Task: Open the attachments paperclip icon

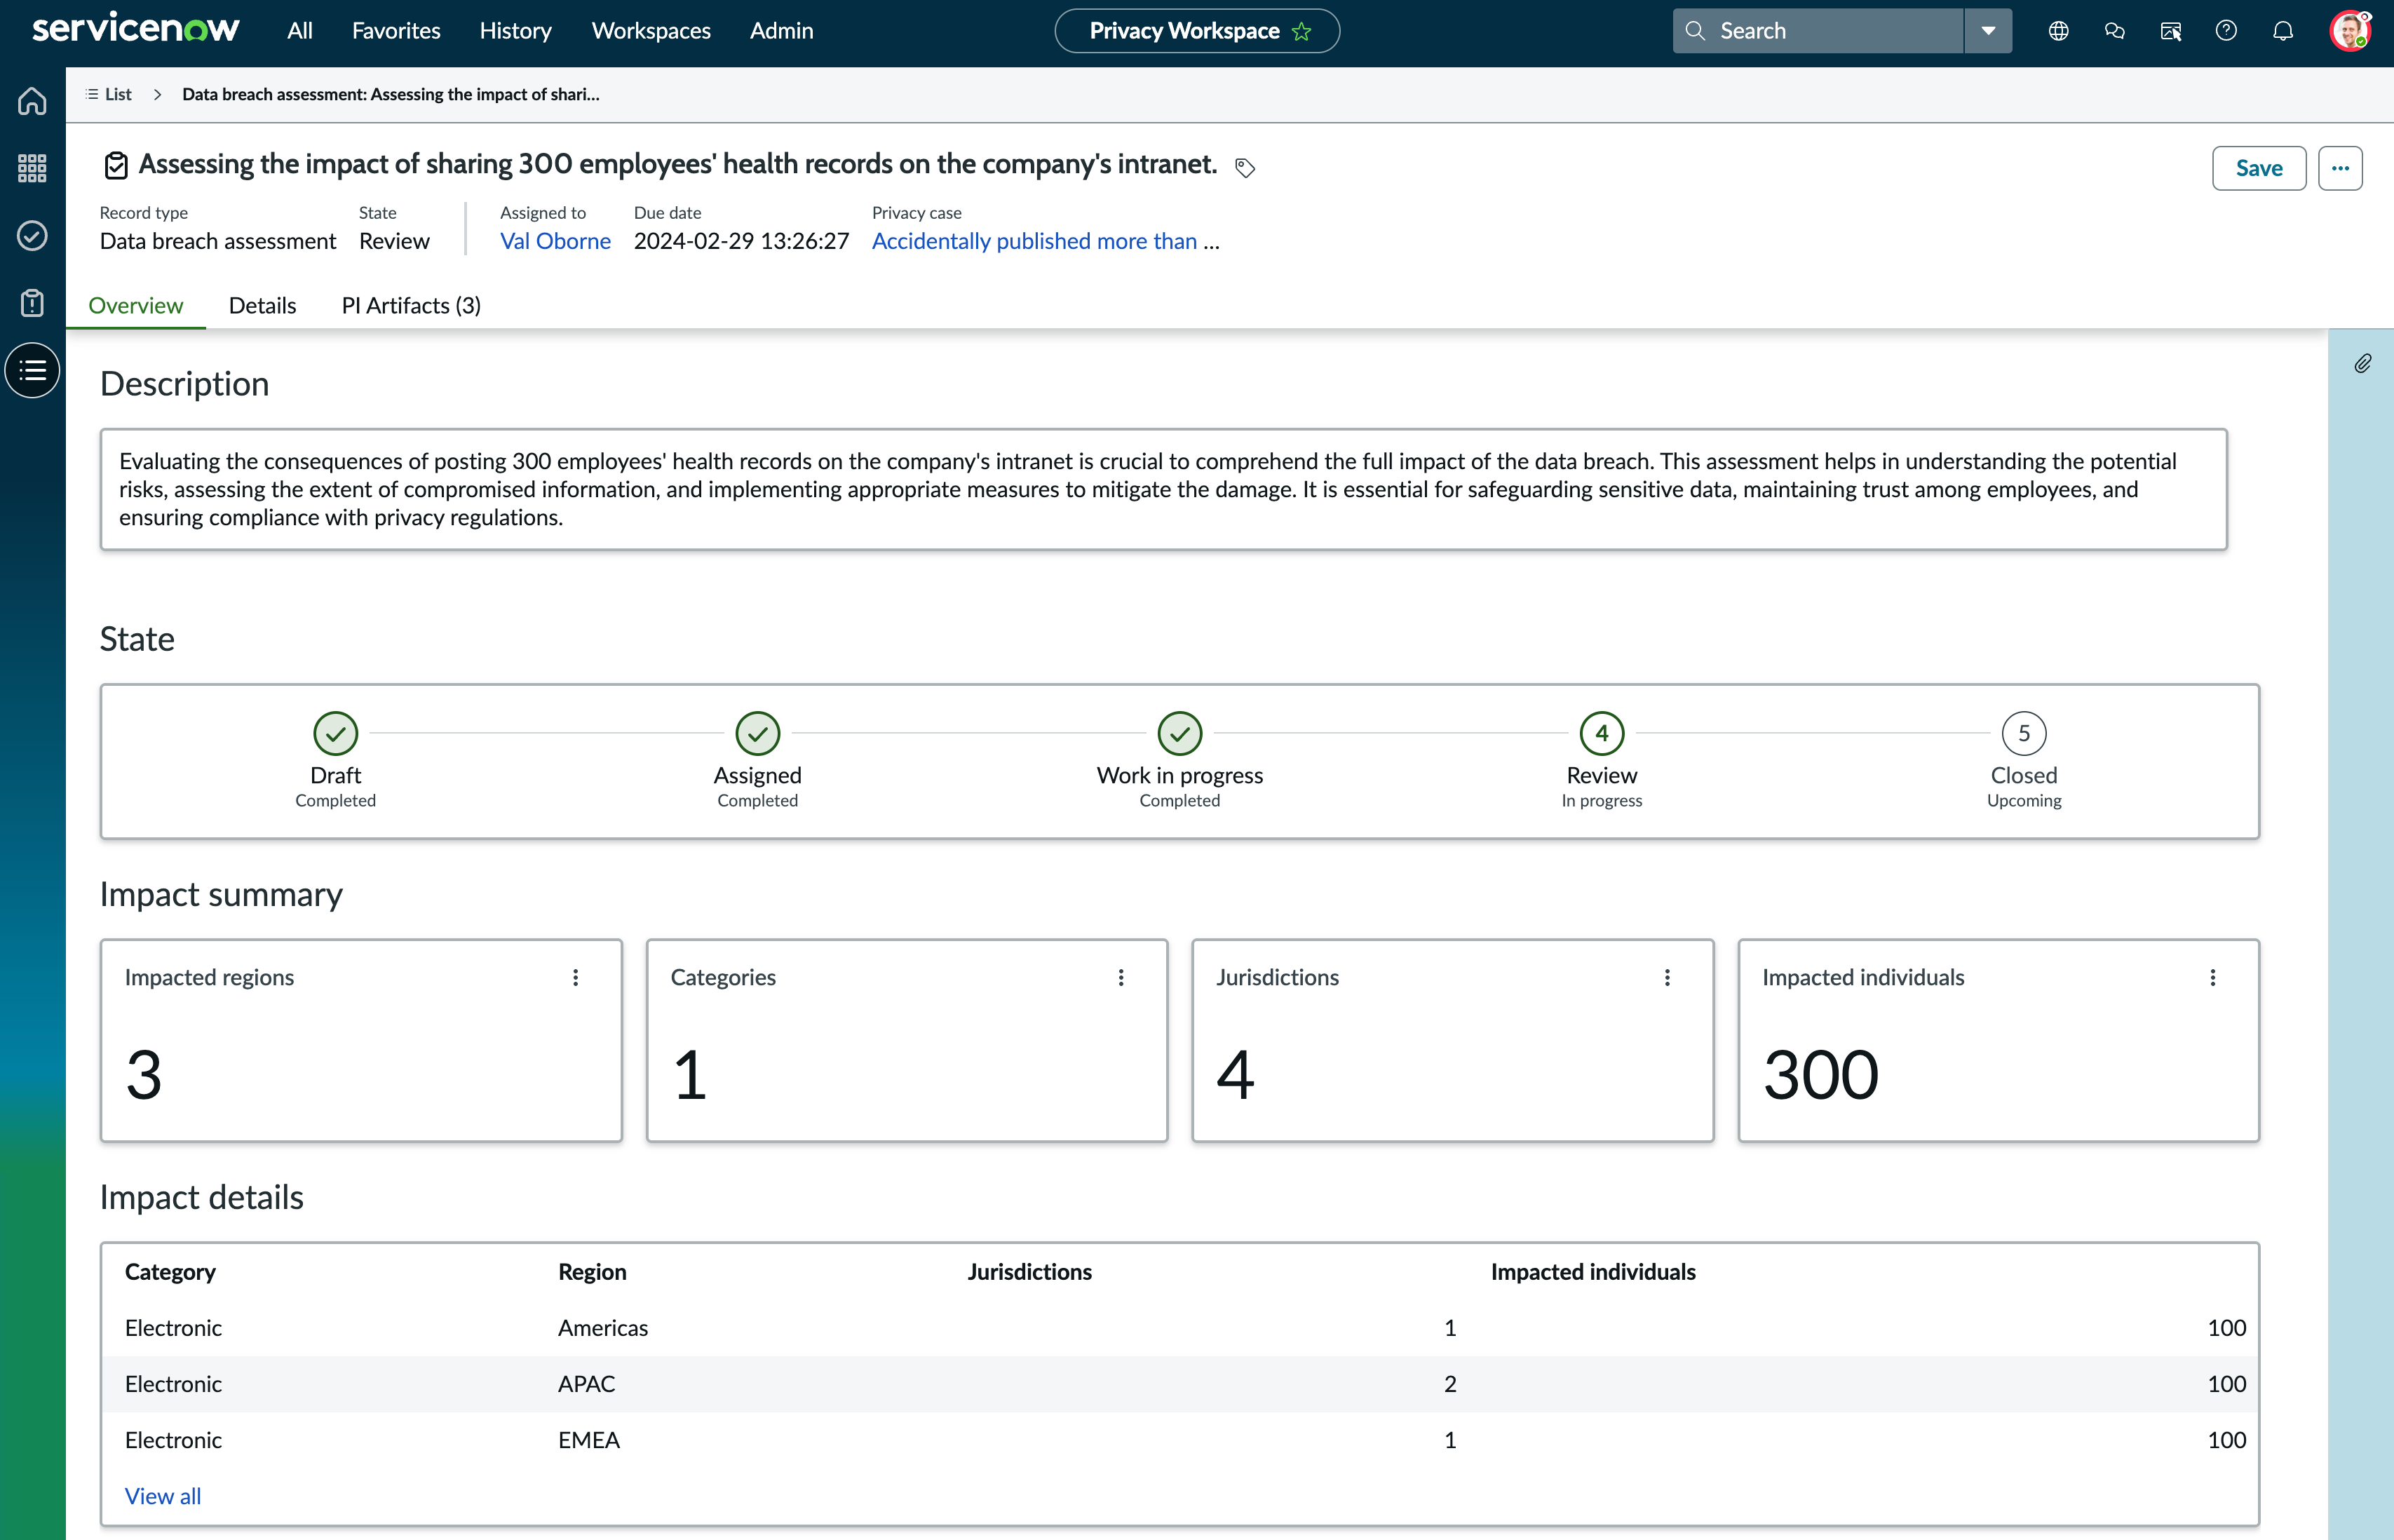Action: pos(2362,363)
